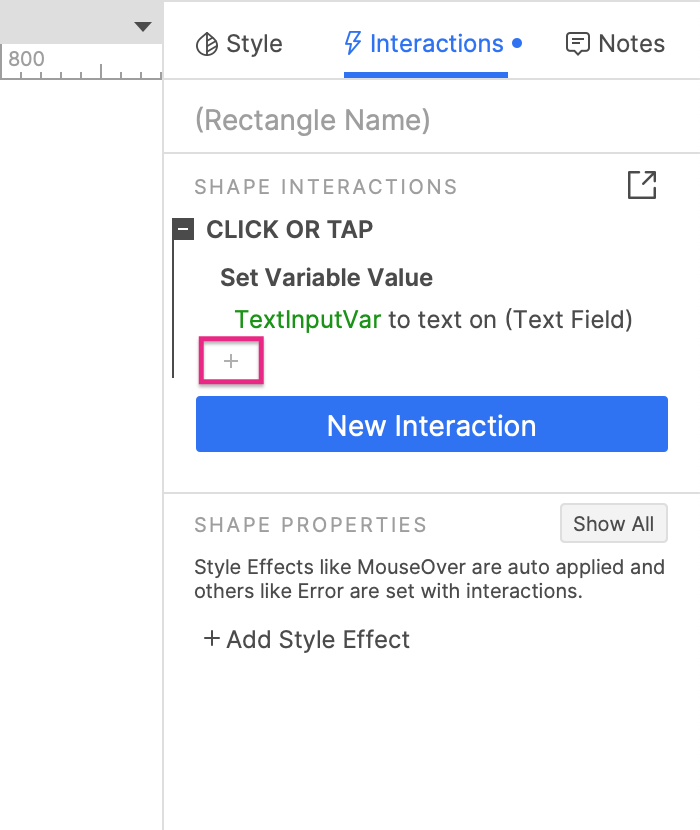The image size is (700, 830).
Task: Open the interaction editor pop-out icon
Action: [641, 185]
